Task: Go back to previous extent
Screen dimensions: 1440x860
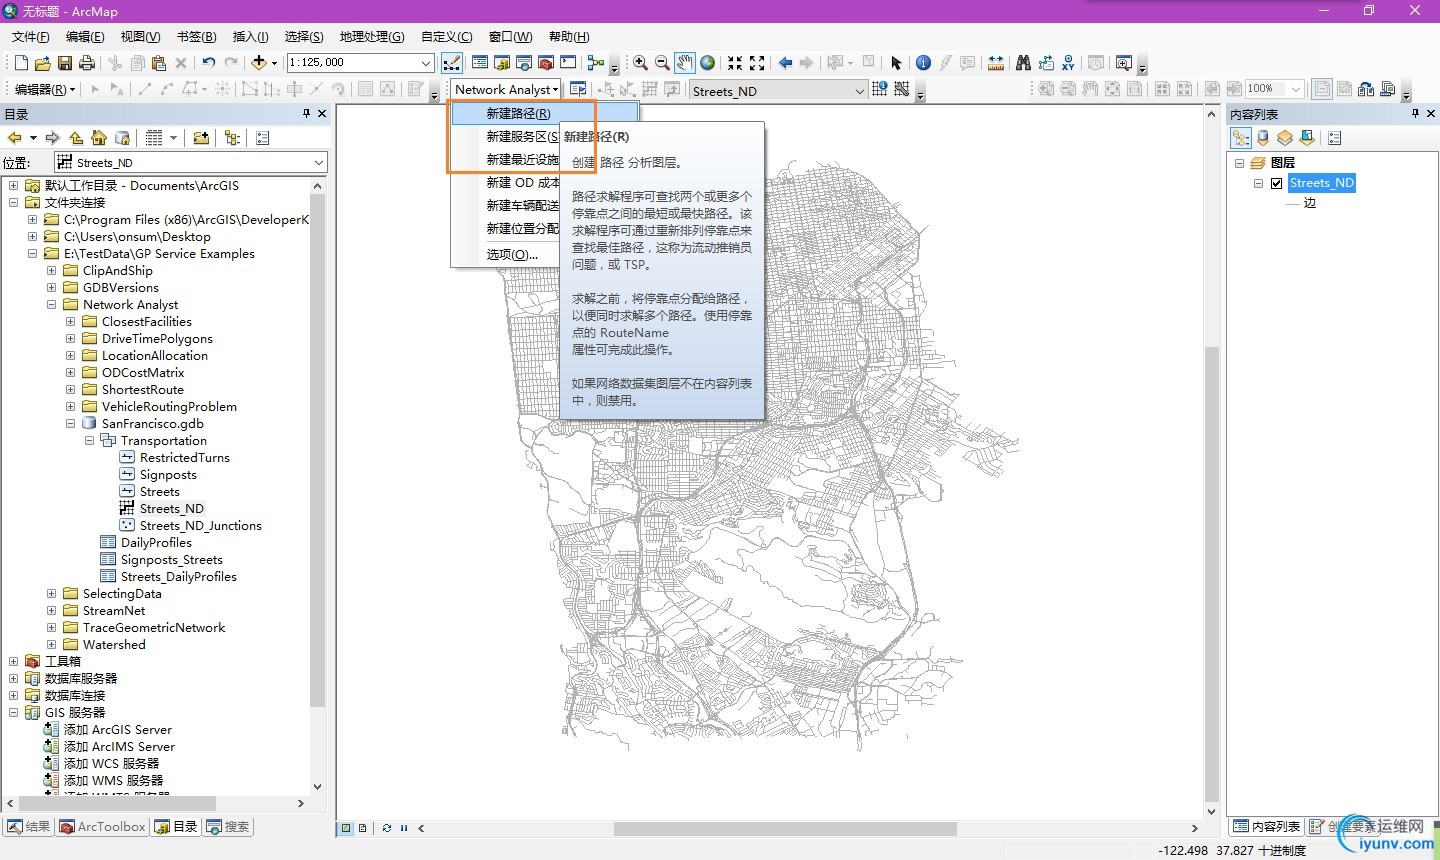Action: pos(785,63)
